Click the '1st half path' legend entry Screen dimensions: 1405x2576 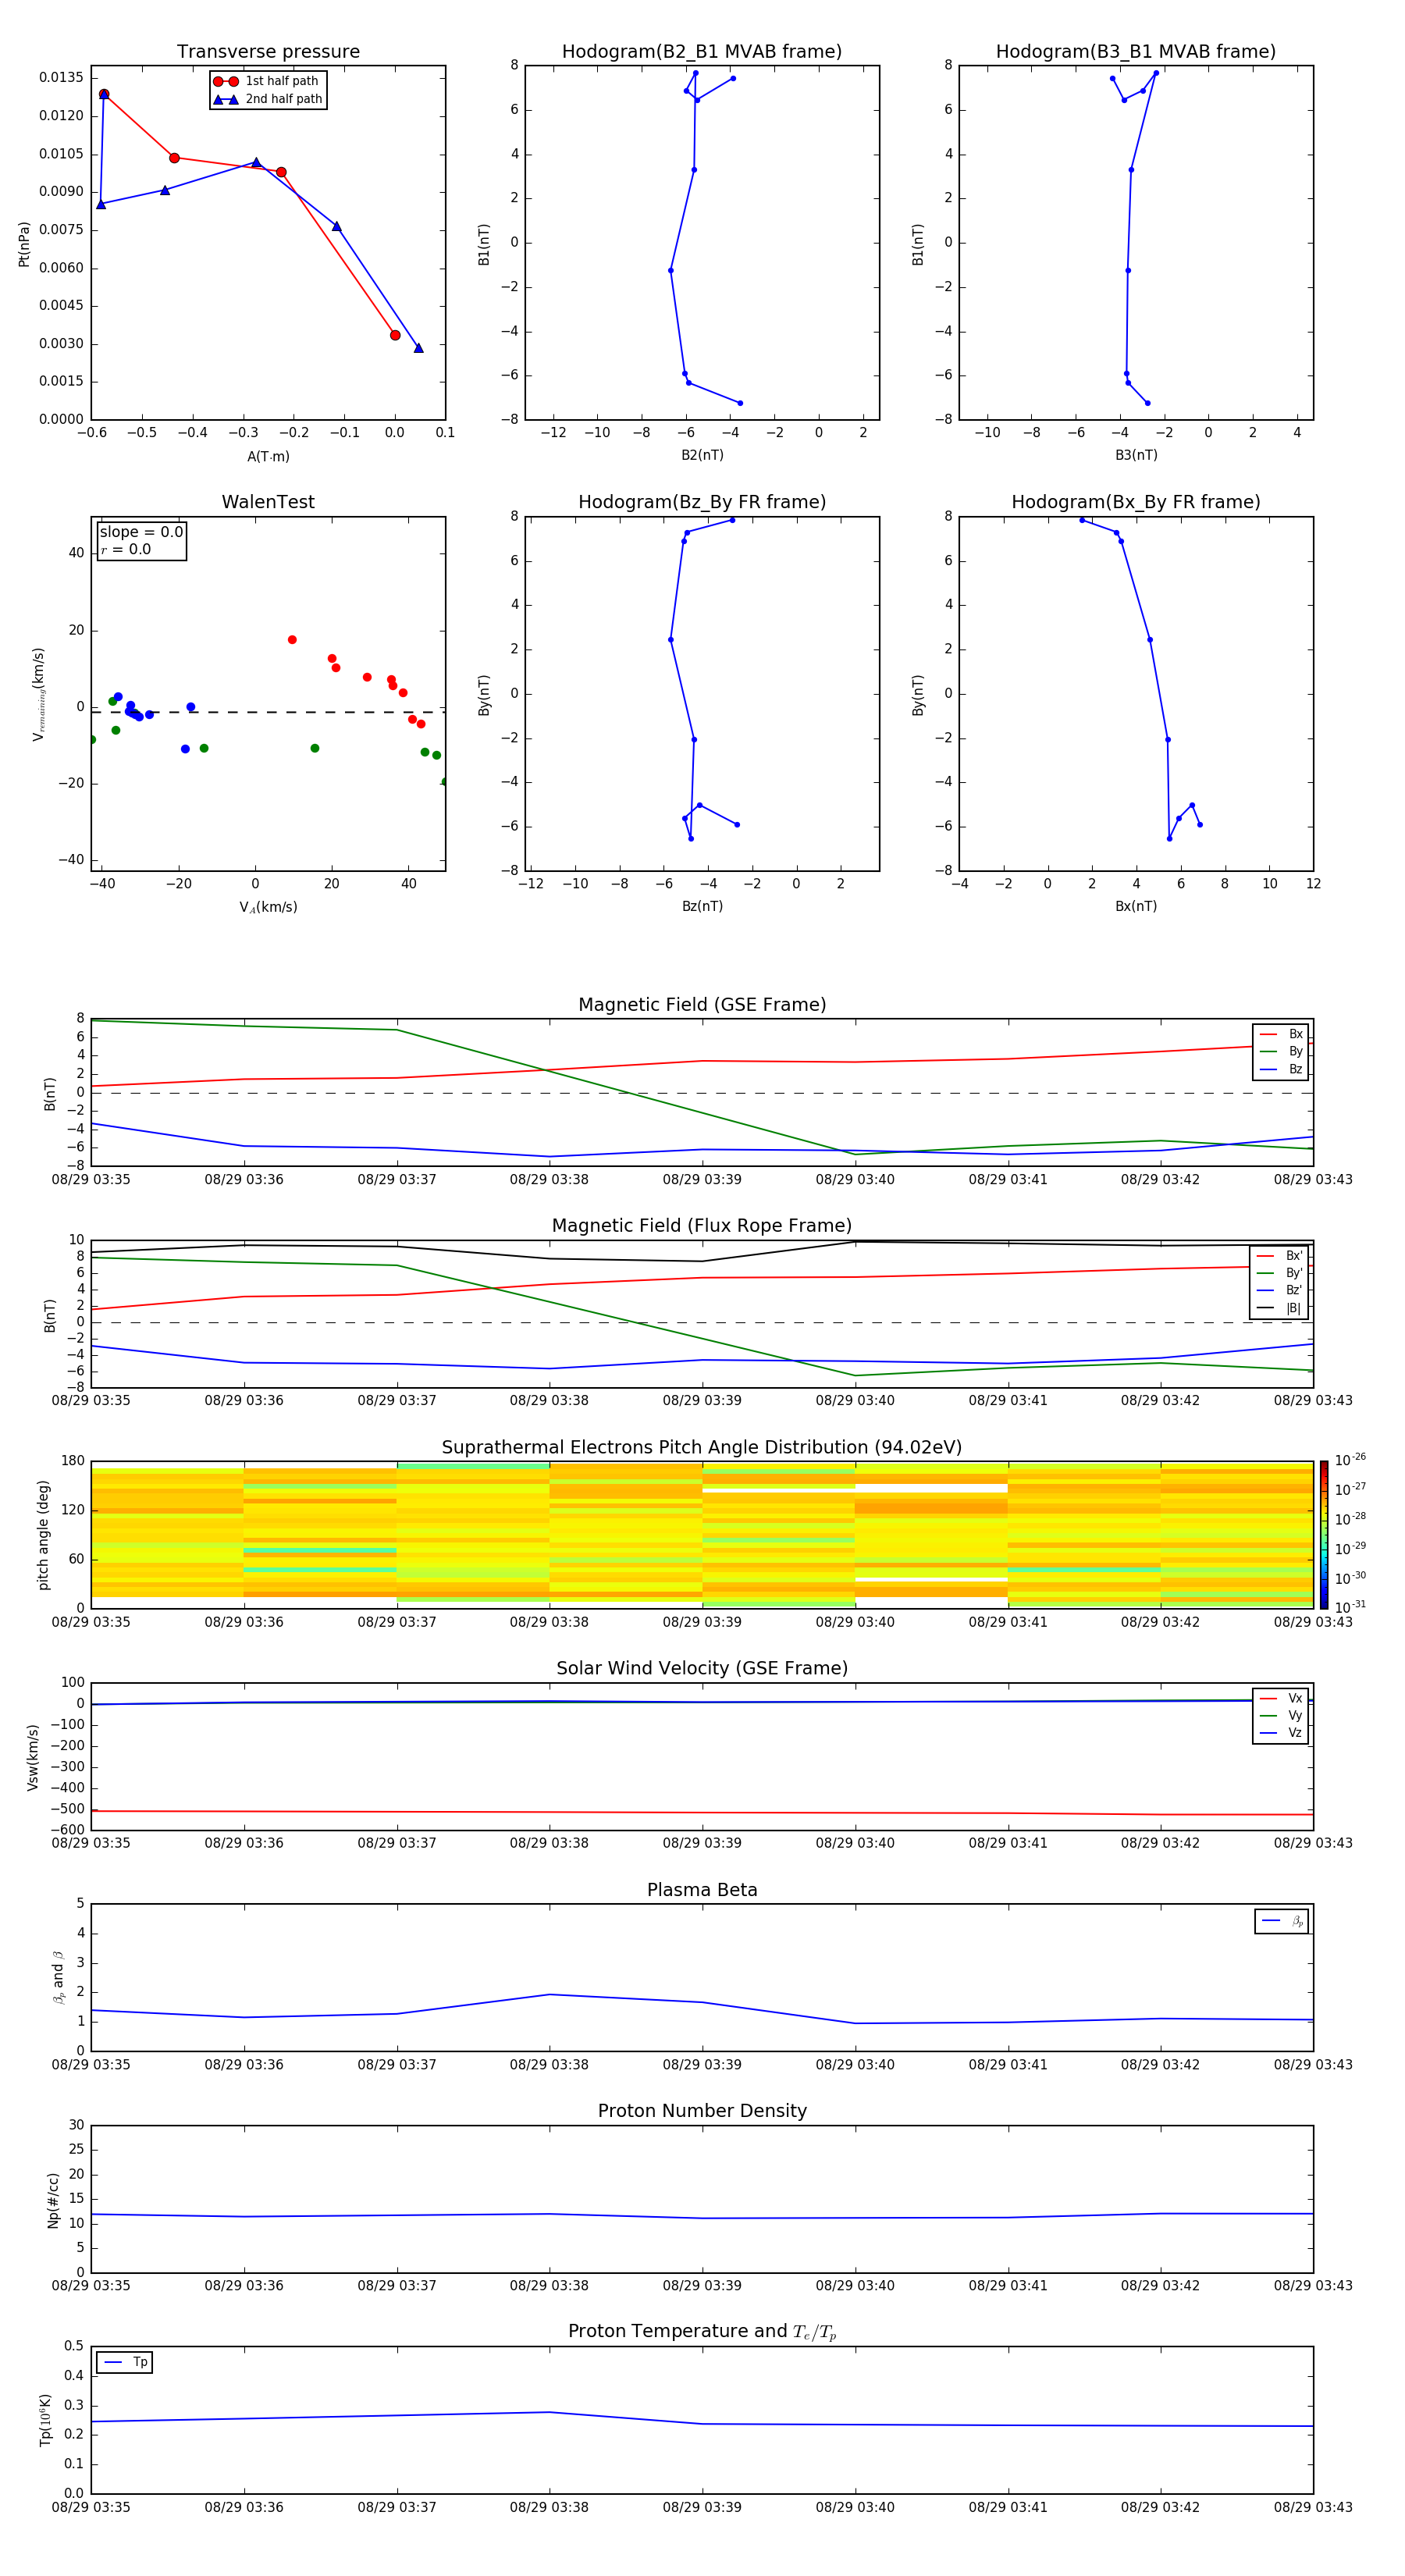click(x=267, y=81)
